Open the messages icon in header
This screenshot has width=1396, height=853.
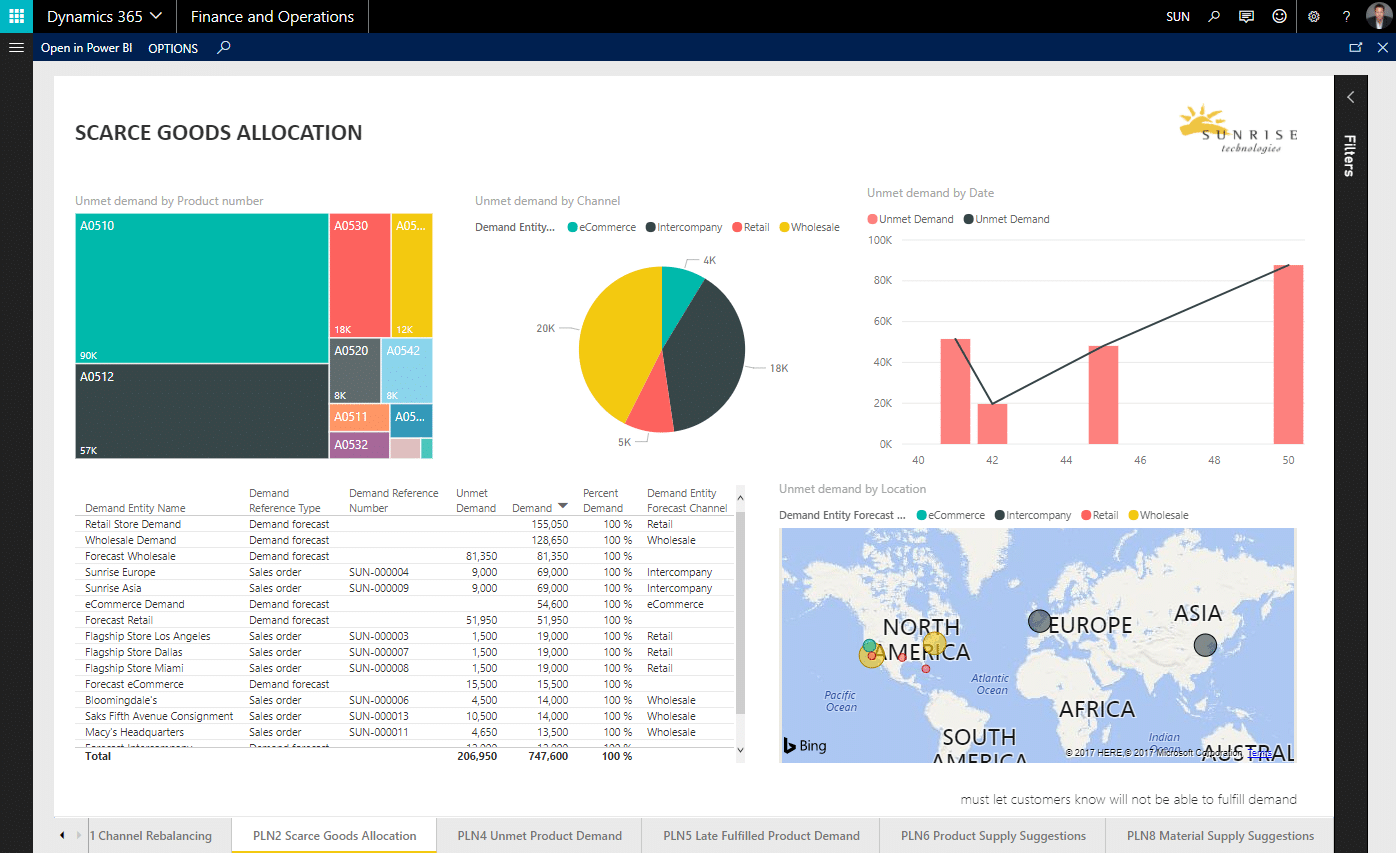click(x=1246, y=17)
